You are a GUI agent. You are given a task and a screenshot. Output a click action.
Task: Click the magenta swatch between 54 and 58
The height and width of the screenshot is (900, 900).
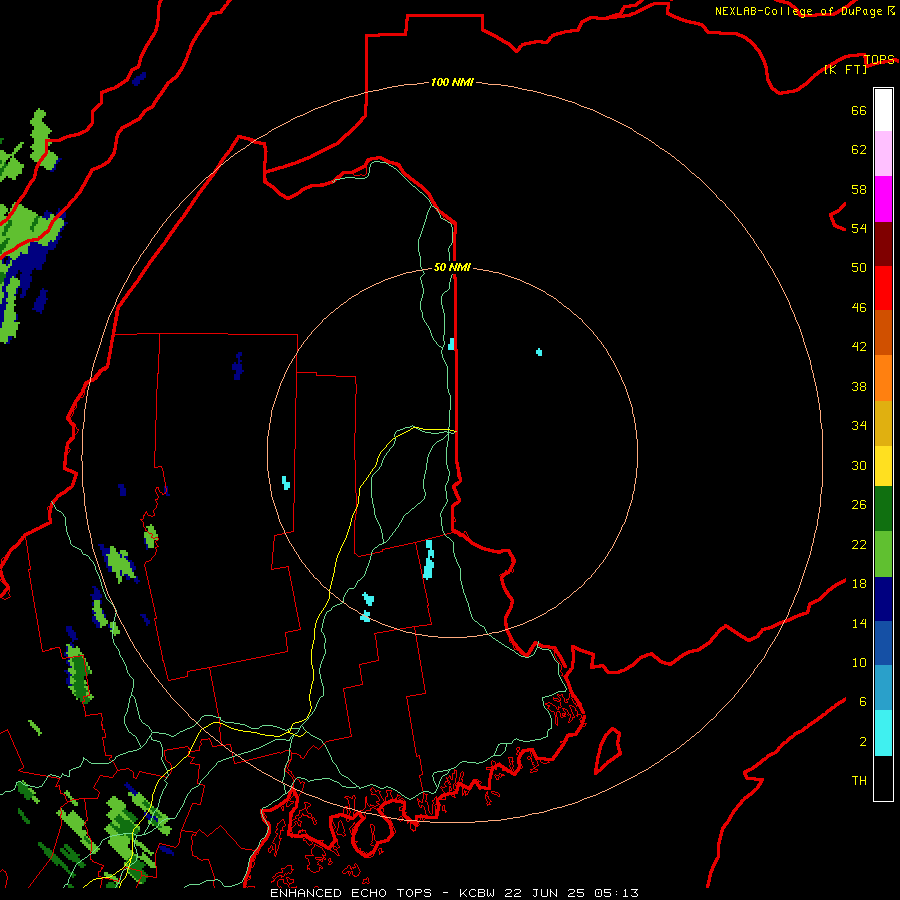[883, 199]
